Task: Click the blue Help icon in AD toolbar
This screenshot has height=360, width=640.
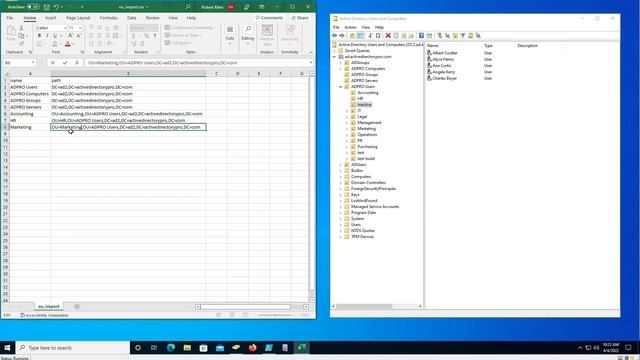Action: (x=421, y=36)
